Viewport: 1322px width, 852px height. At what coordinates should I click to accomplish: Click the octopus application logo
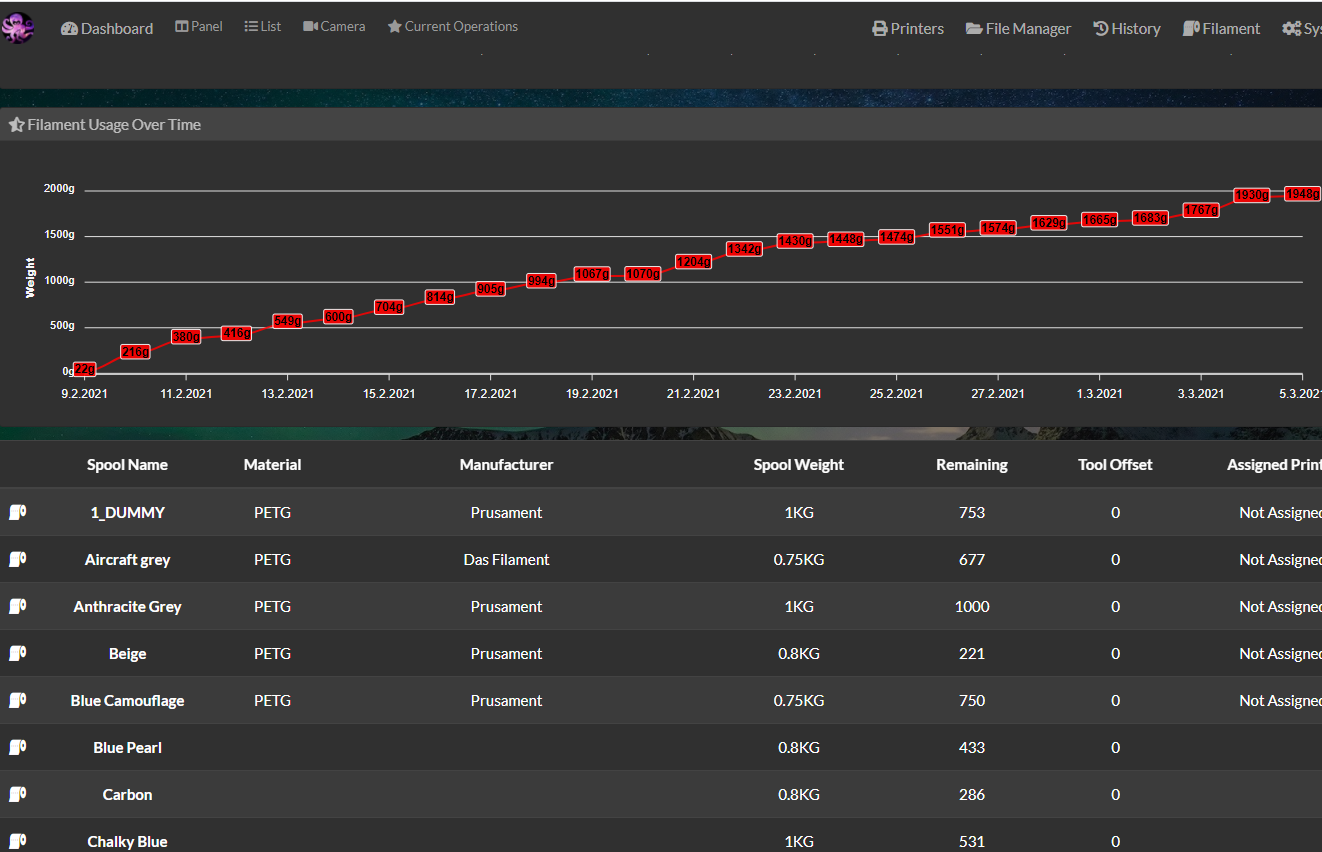click(18, 27)
